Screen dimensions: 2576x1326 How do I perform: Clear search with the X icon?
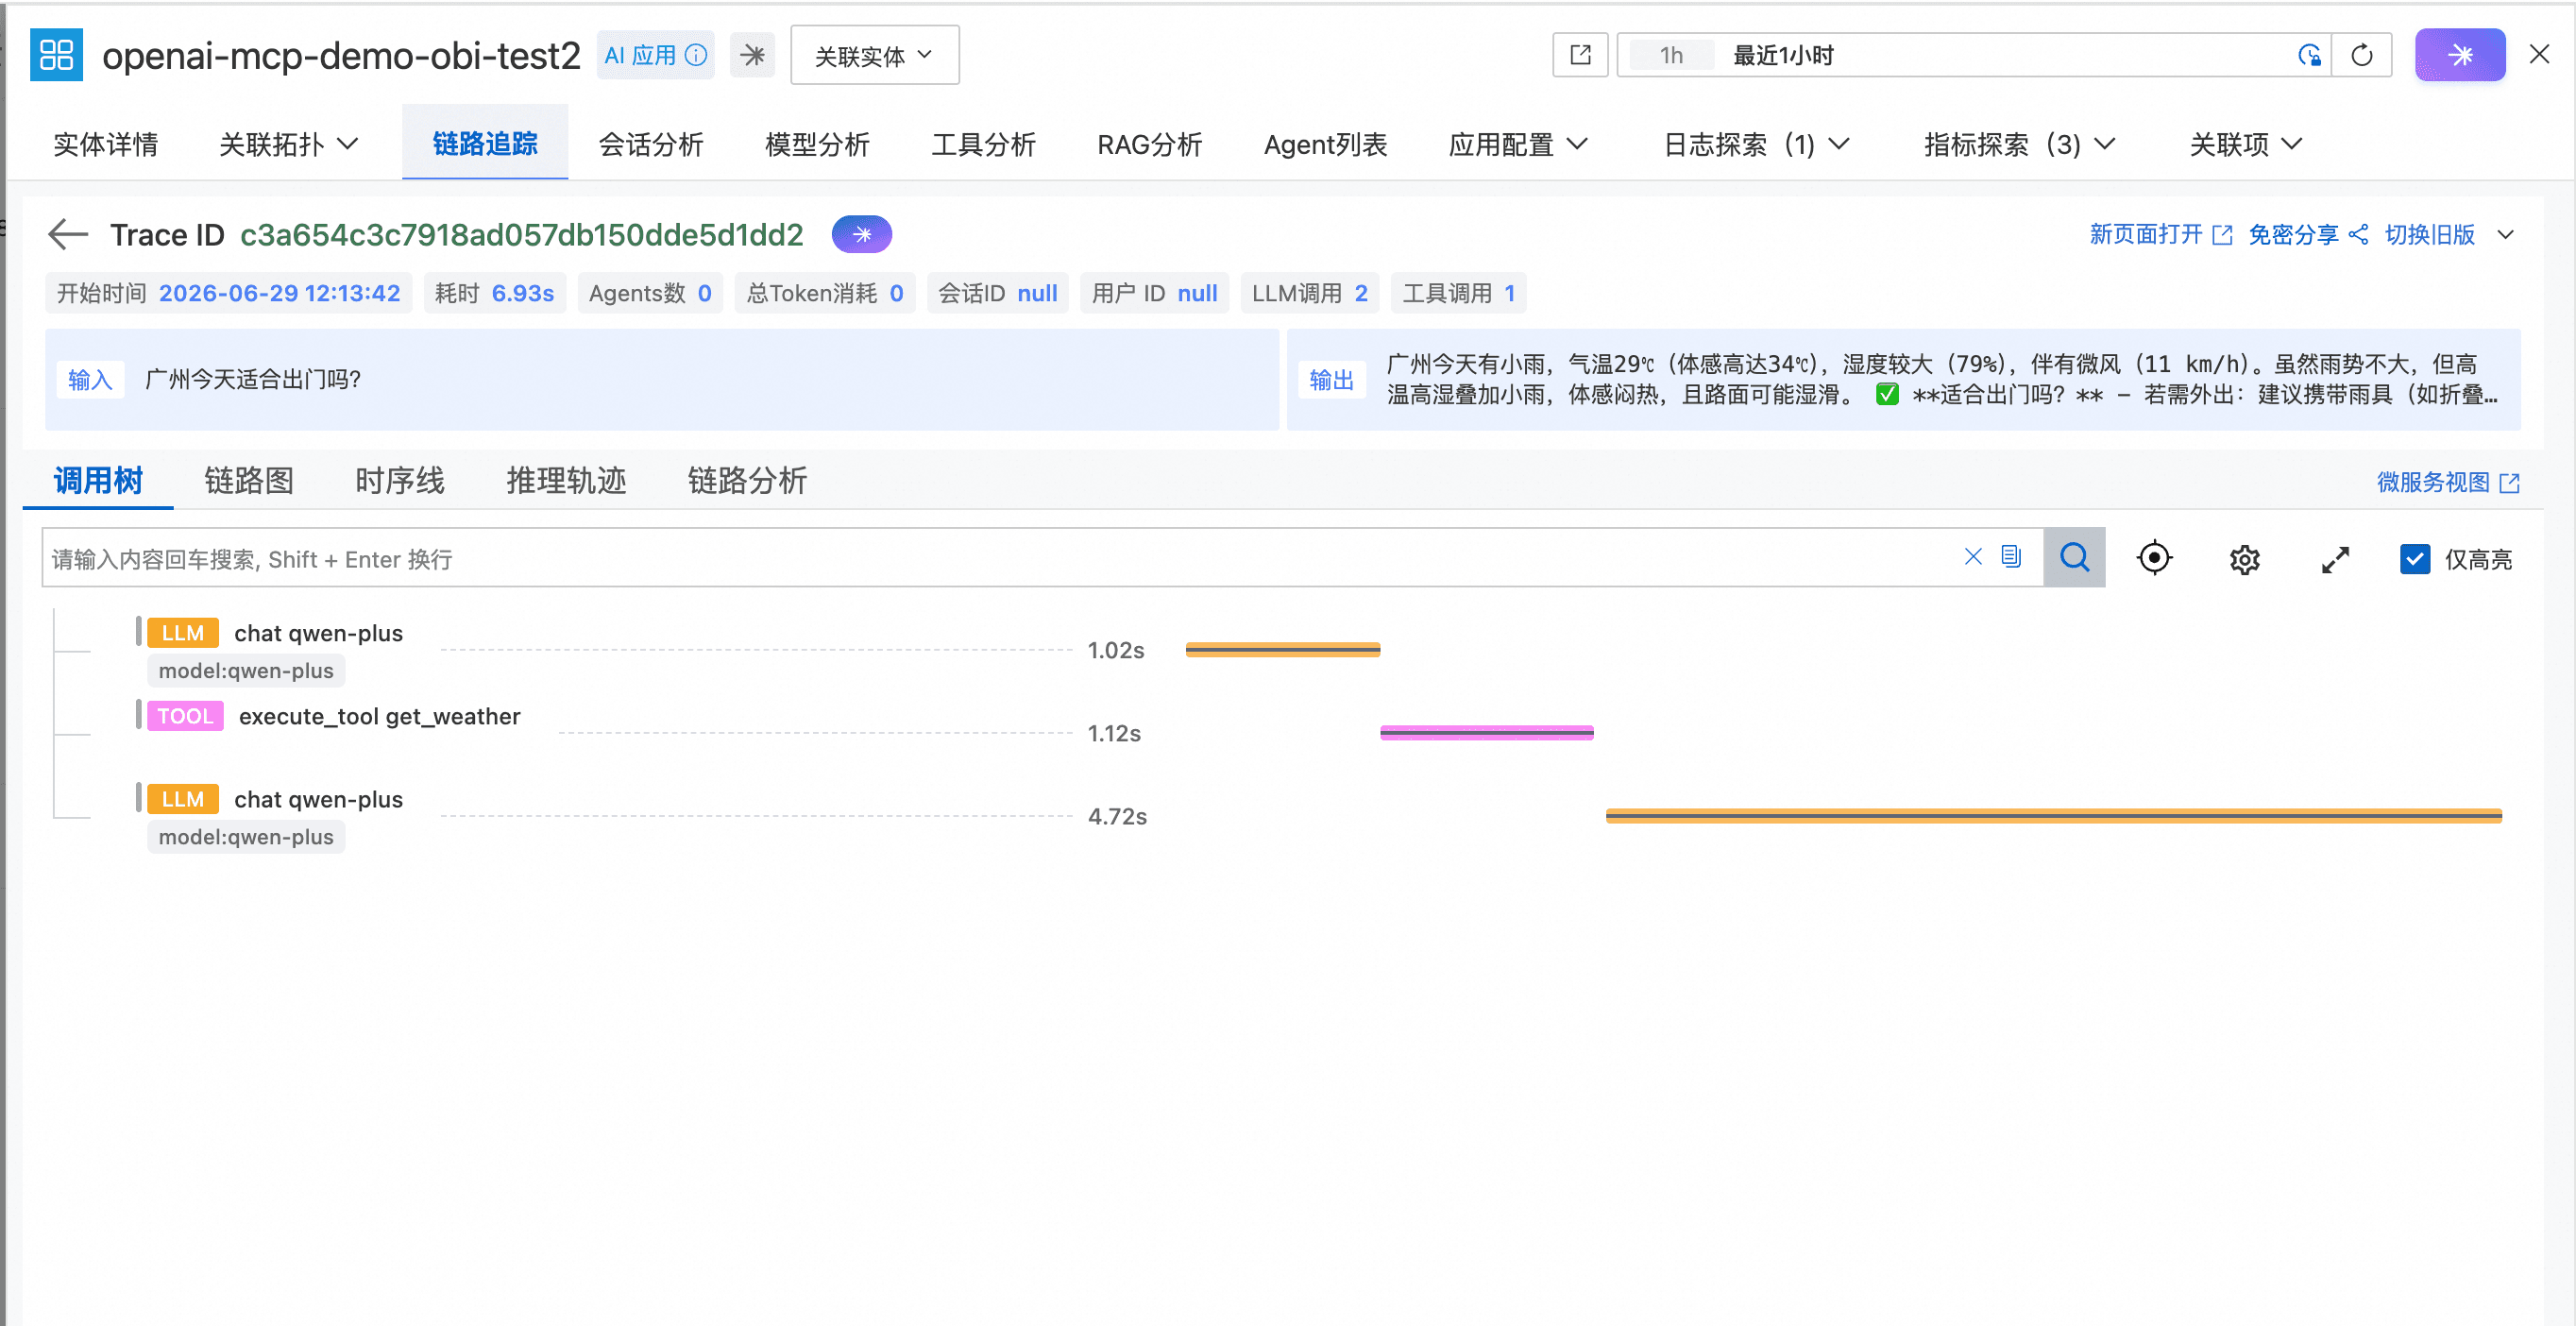pos(1973,557)
